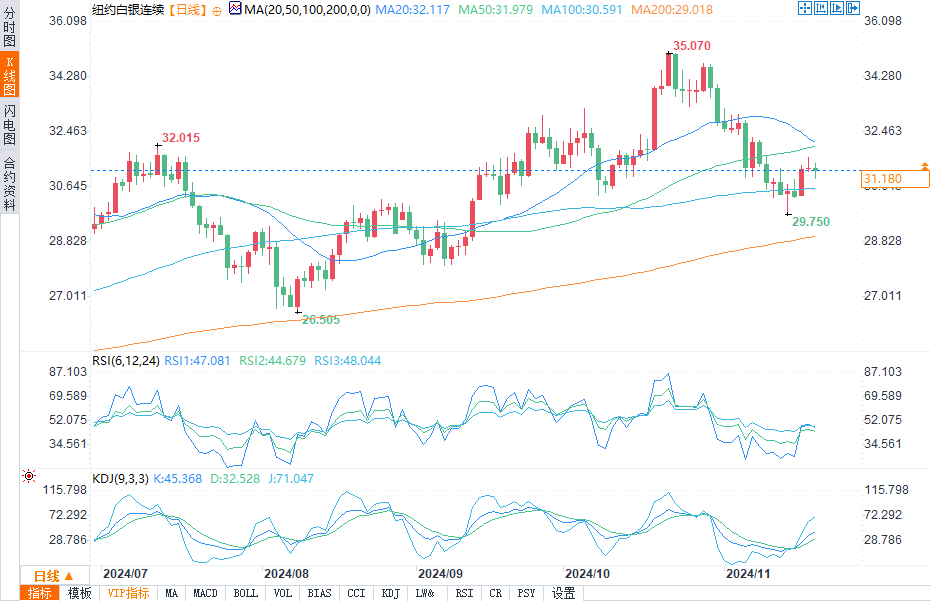Click the 2024/11 timeline marker
The width and height of the screenshot is (931, 601).
click(748, 574)
